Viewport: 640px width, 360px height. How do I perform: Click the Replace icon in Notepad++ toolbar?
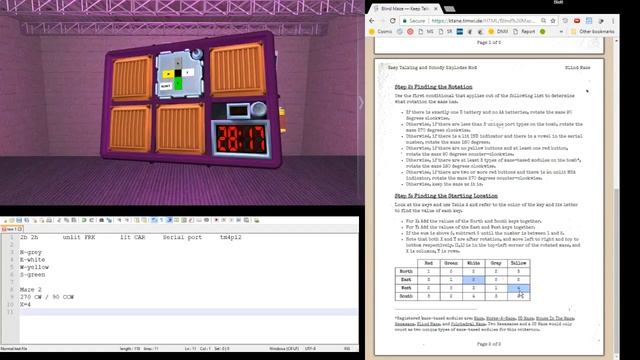109,220
